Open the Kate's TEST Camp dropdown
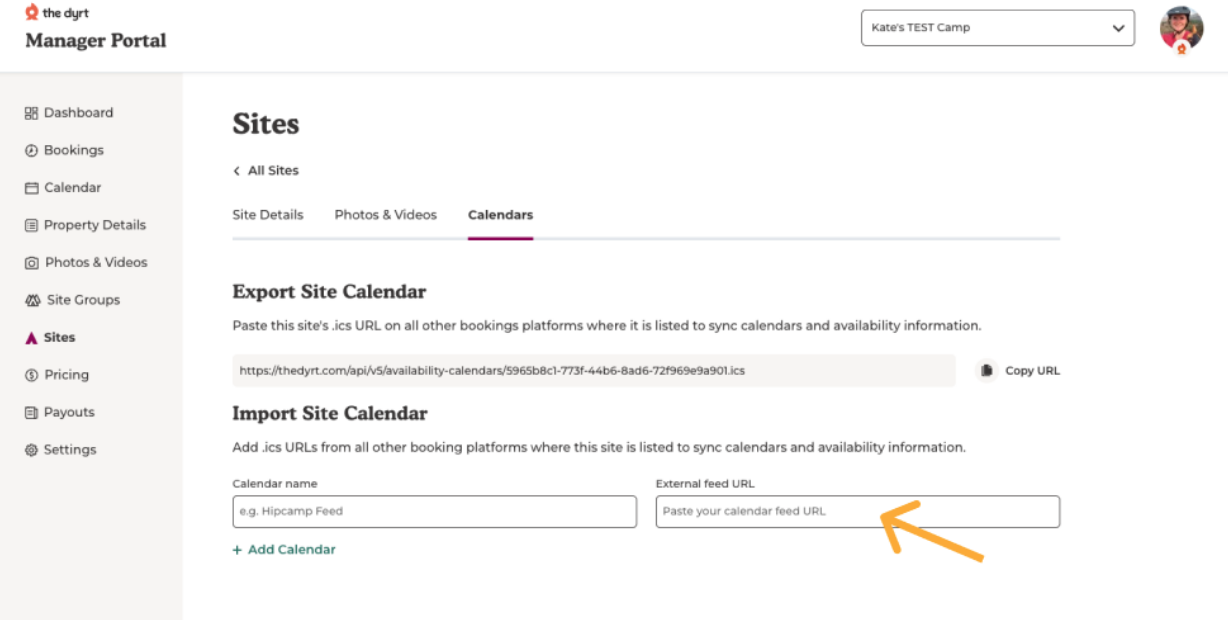This screenshot has width=1228, height=620. (997, 28)
